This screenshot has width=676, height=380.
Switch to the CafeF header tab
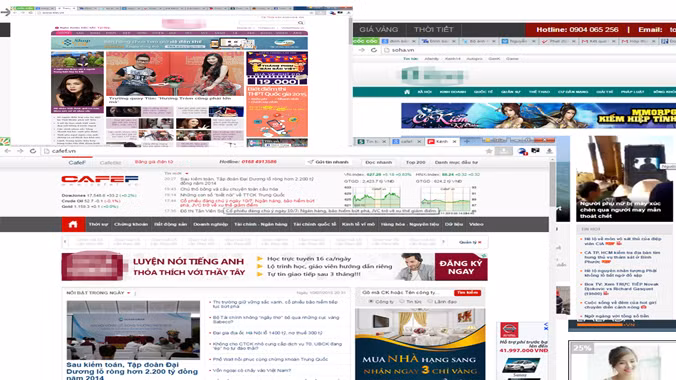[77, 163]
